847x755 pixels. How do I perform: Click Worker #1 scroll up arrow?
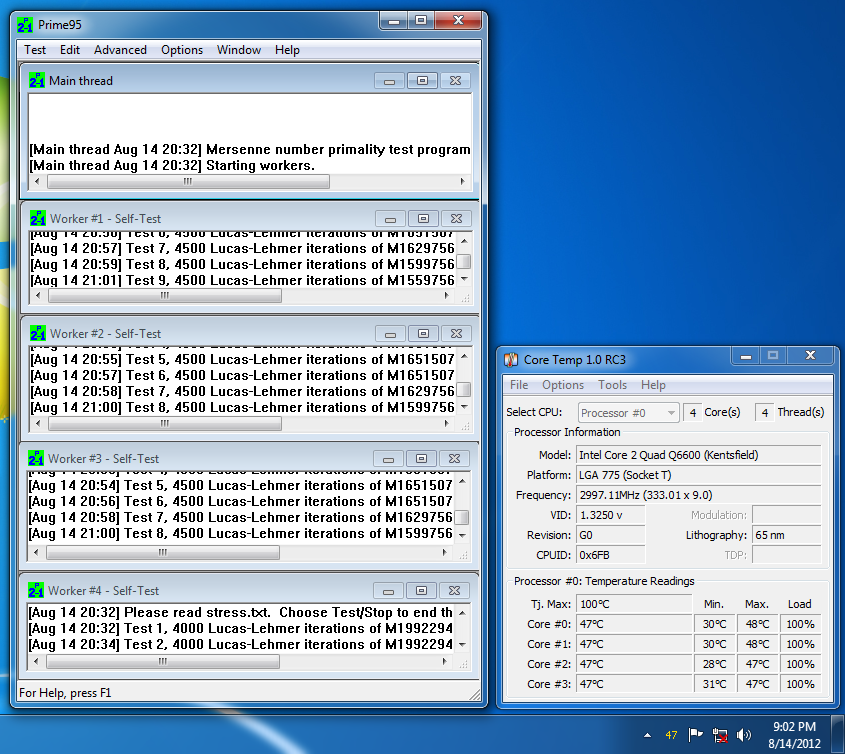tap(465, 240)
